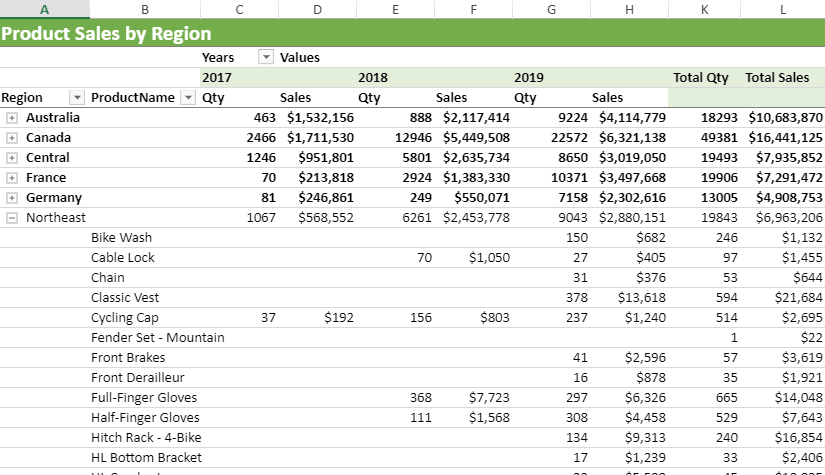Select the Cycling Cap product name
The image size is (825, 475).
(x=125, y=318)
